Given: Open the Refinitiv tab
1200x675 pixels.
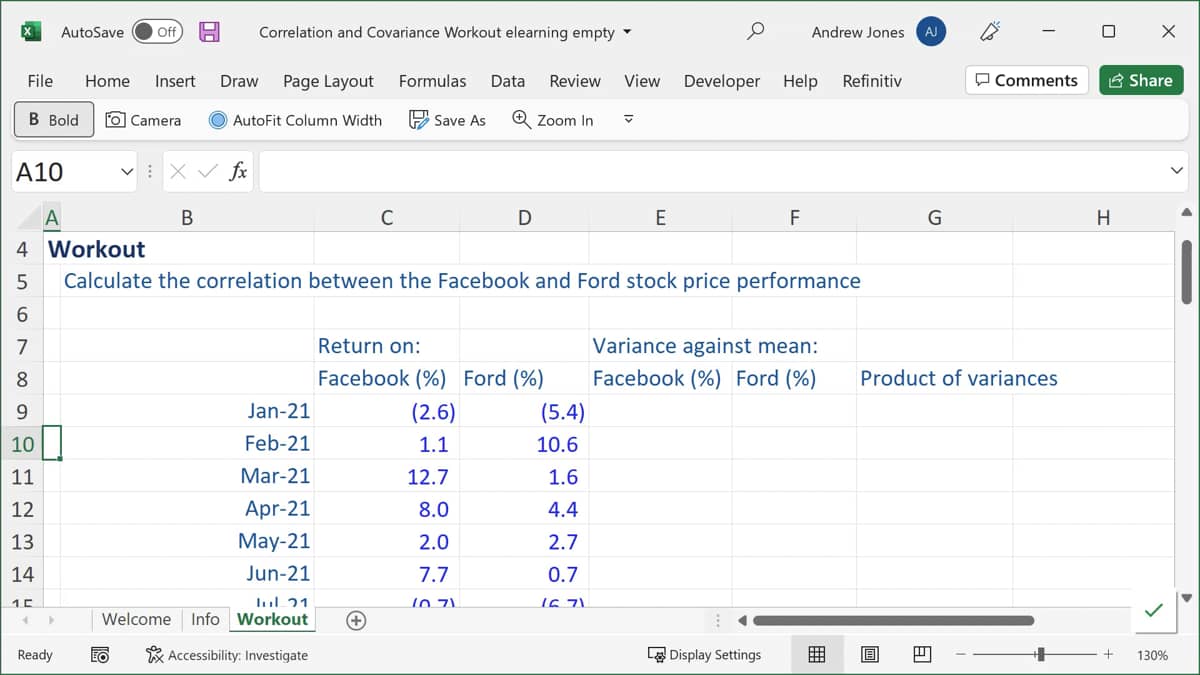Looking at the screenshot, I should 872,81.
